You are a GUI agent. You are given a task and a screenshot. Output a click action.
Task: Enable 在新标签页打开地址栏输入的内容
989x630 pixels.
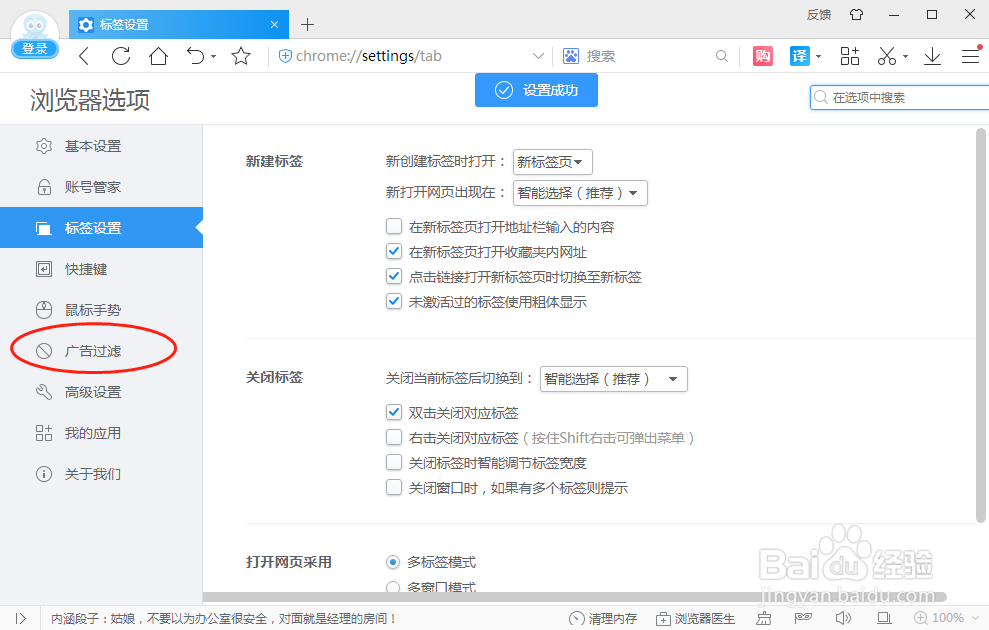pos(394,226)
